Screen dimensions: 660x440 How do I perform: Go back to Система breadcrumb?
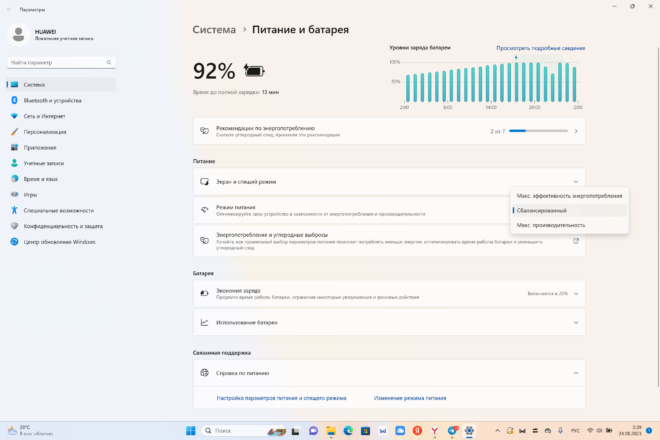[214, 29]
